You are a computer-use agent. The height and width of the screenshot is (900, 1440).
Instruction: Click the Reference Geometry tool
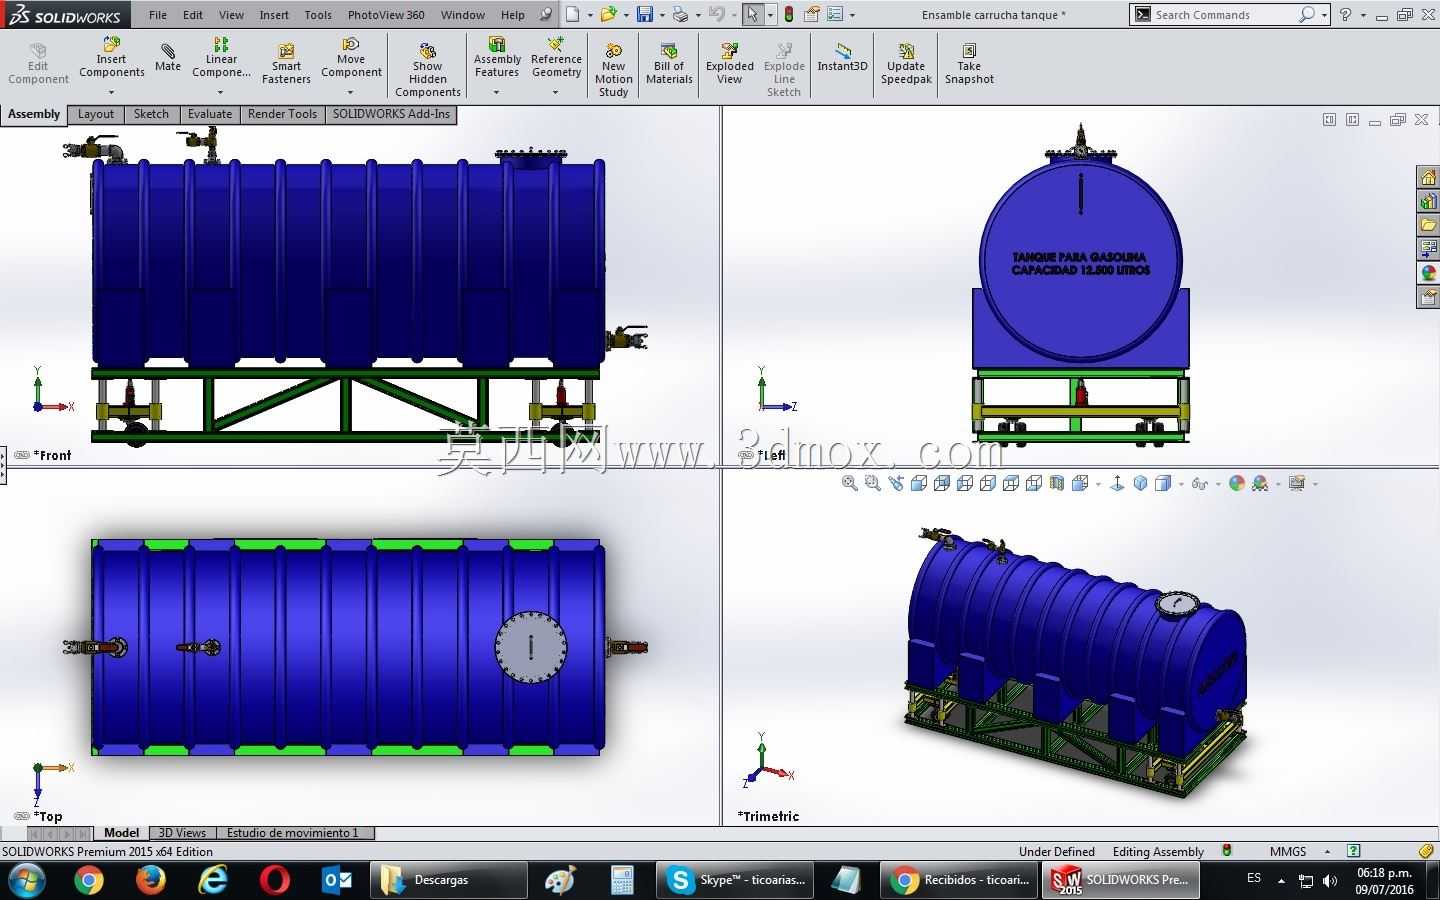click(556, 58)
